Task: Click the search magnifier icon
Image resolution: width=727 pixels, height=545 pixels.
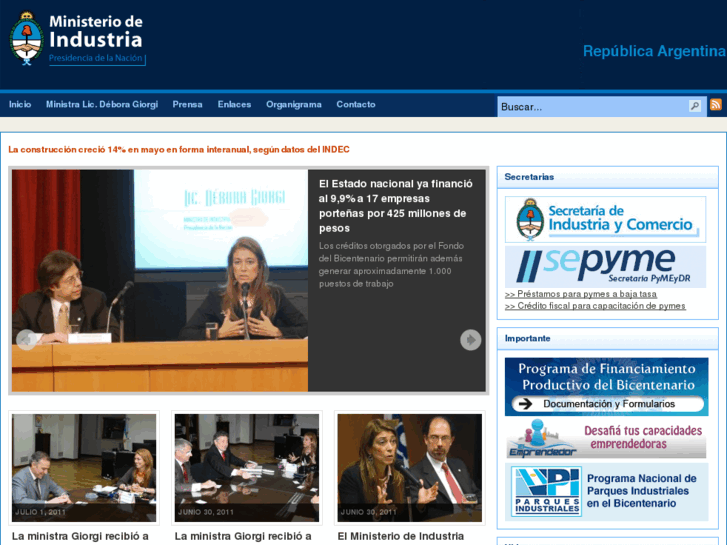Action: click(x=695, y=106)
